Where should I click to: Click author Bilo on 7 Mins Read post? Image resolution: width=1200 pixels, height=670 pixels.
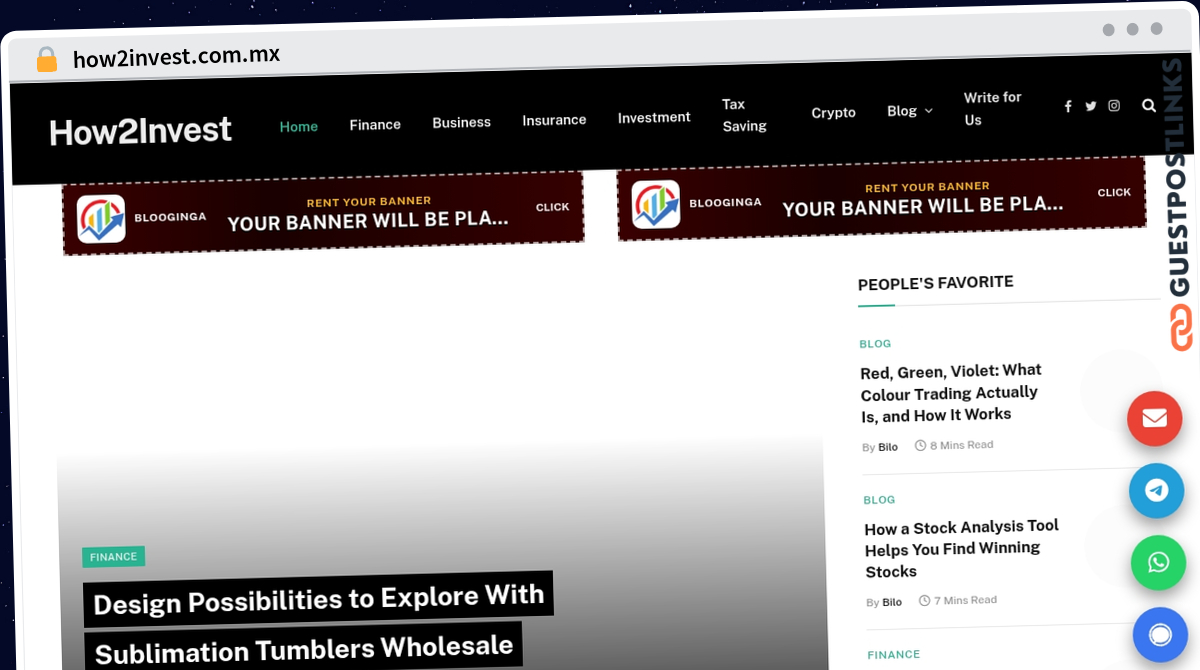point(892,602)
